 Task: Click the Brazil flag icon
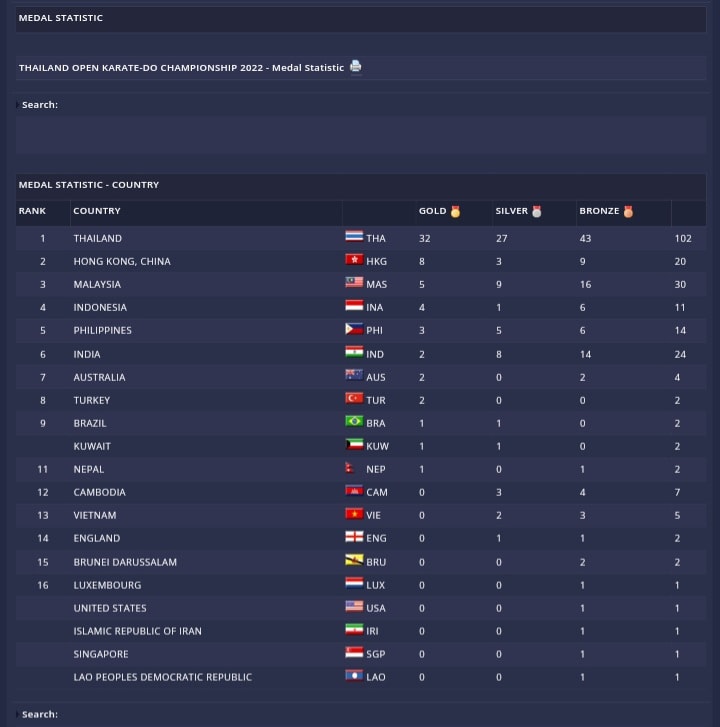(354, 422)
